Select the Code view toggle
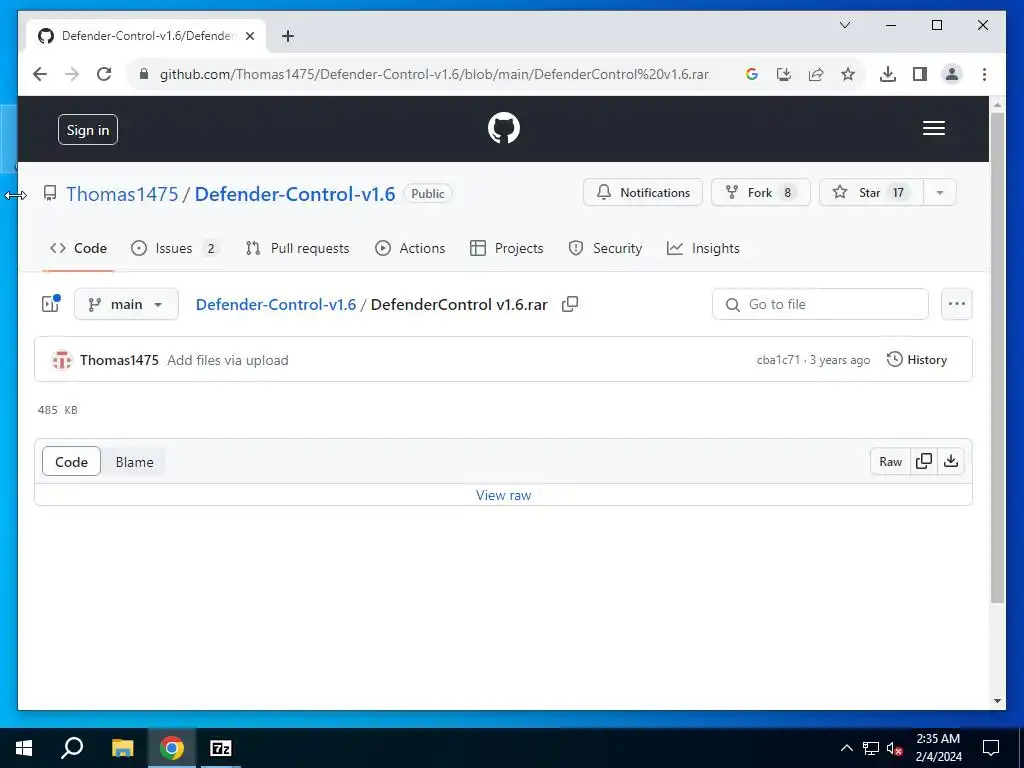The height and width of the screenshot is (768, 1024). coord(71,462)
